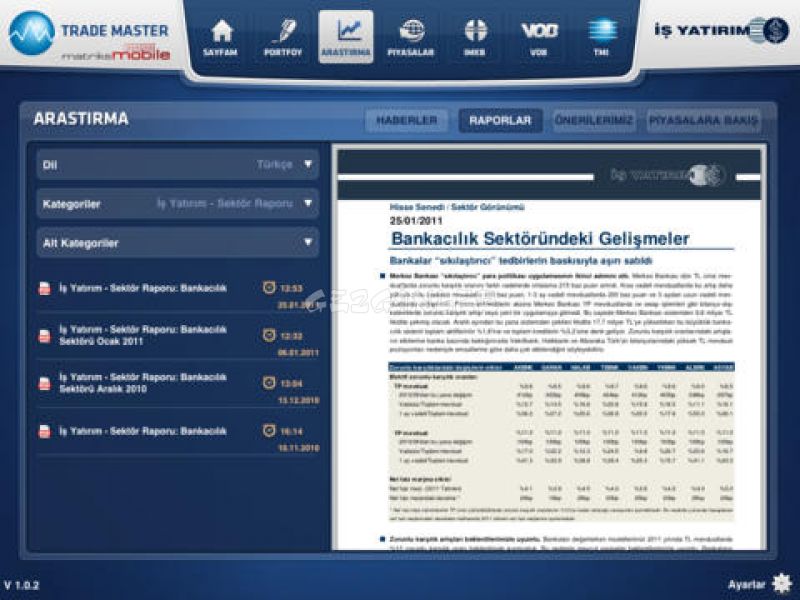
Task: Click the arrow next to Sektör Raporu
Action: coord(308,203)
